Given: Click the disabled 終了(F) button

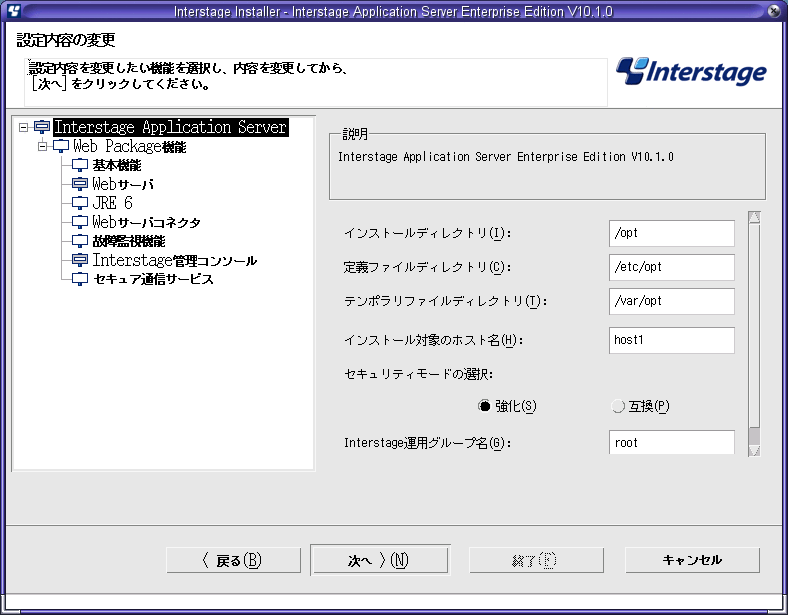Looking at the screenshot, I should [536, 560].
